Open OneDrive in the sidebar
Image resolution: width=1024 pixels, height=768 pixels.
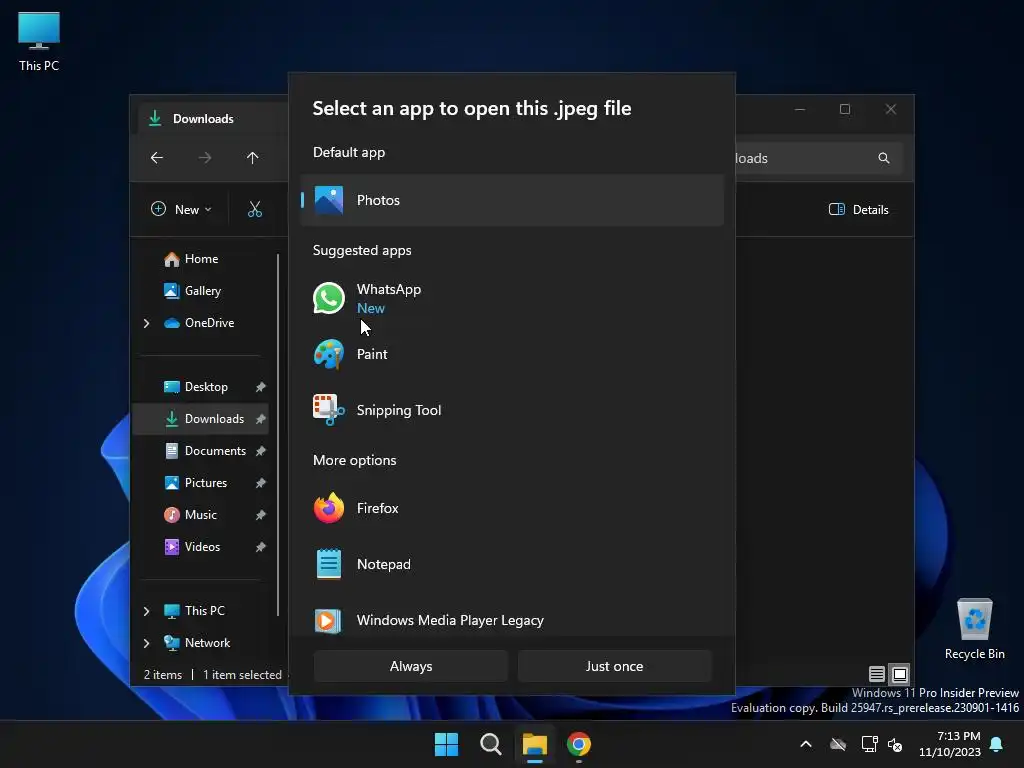point(209,323)
